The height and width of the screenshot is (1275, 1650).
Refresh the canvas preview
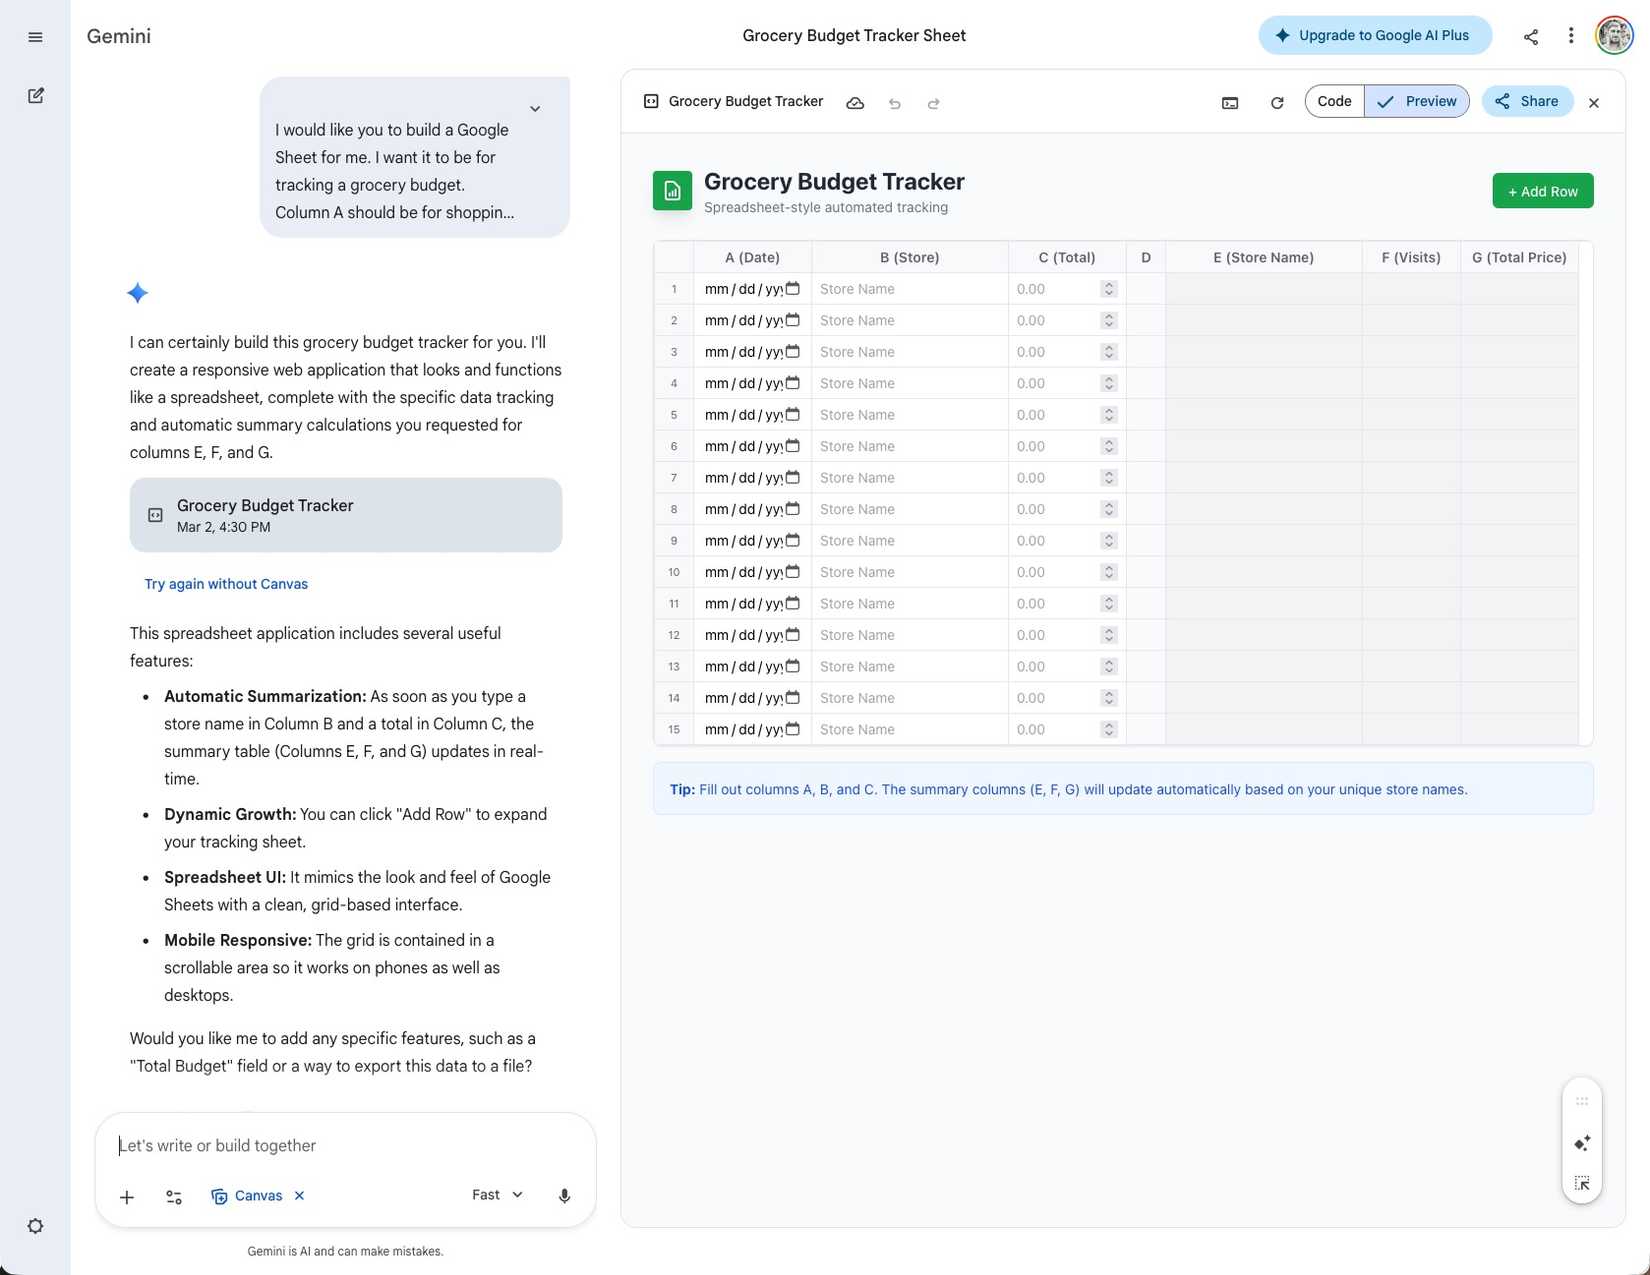point(1277,103)
